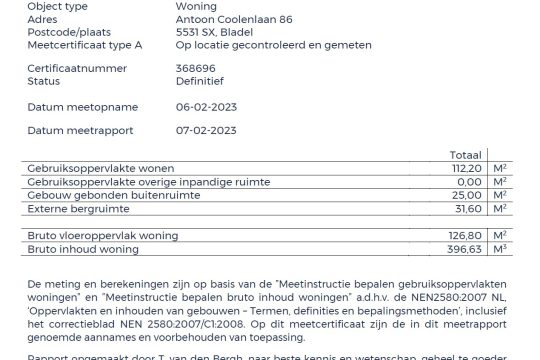Image resolution: width=540 pixels, height=360 pixels.
Task: Click the Gebruiksoppervlakte overige inpandige ruimte row
Action: point(267,182)
